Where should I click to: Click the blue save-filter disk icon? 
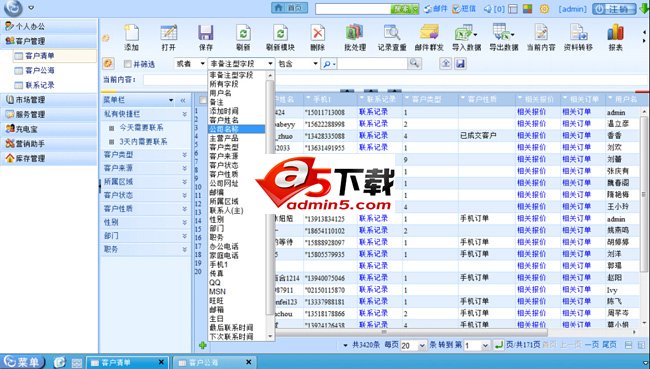(460, 63)
